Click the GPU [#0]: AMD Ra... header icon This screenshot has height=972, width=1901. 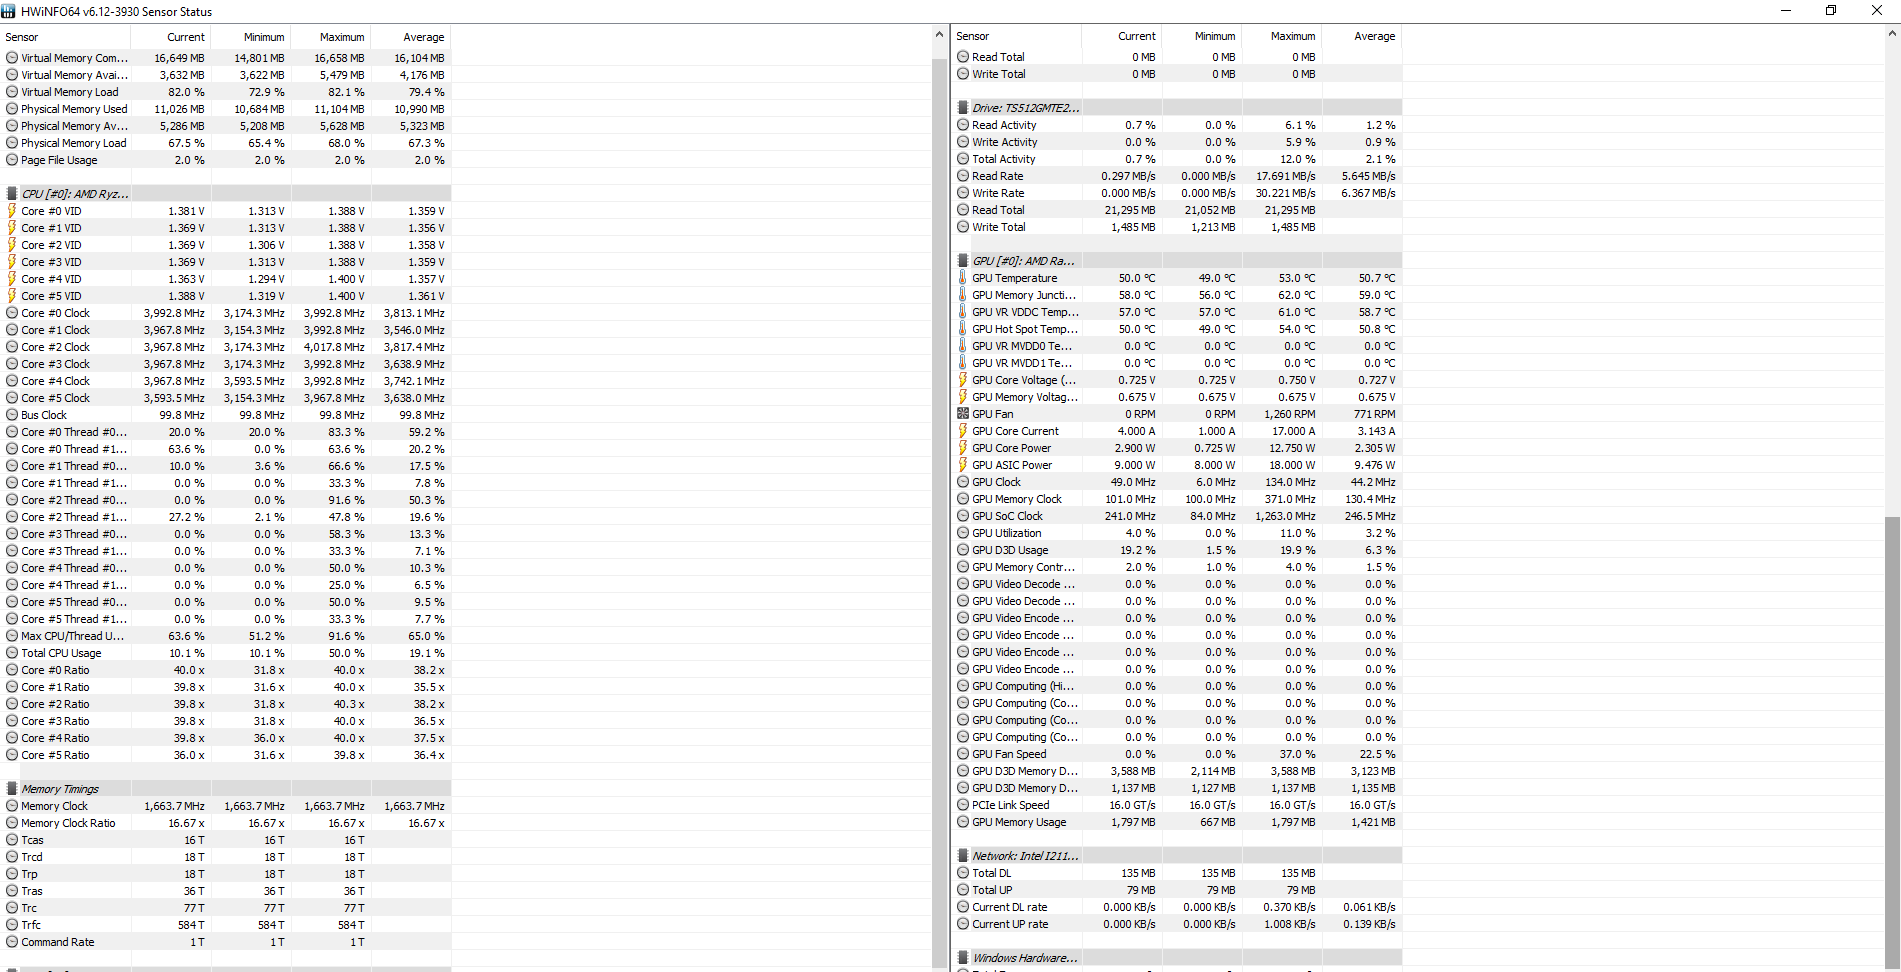963,261
